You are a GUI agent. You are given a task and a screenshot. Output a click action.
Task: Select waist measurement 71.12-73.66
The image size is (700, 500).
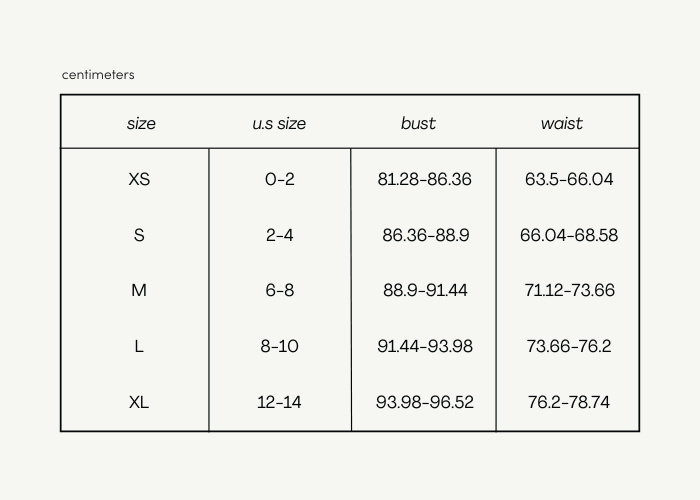pos(569,291)
